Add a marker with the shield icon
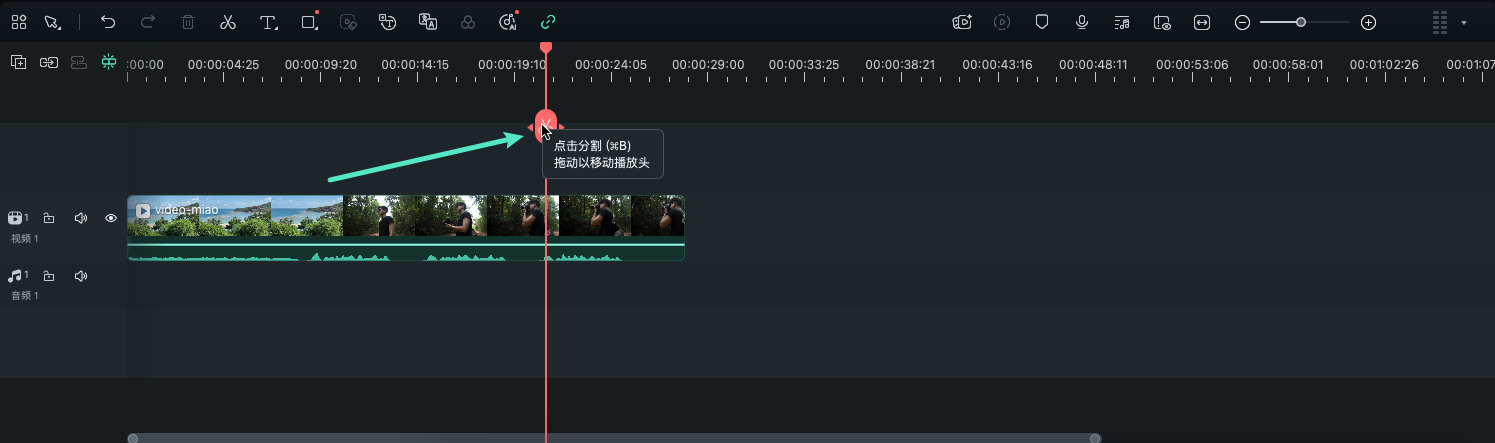The image size is (1495, 443). [1042, 22]
